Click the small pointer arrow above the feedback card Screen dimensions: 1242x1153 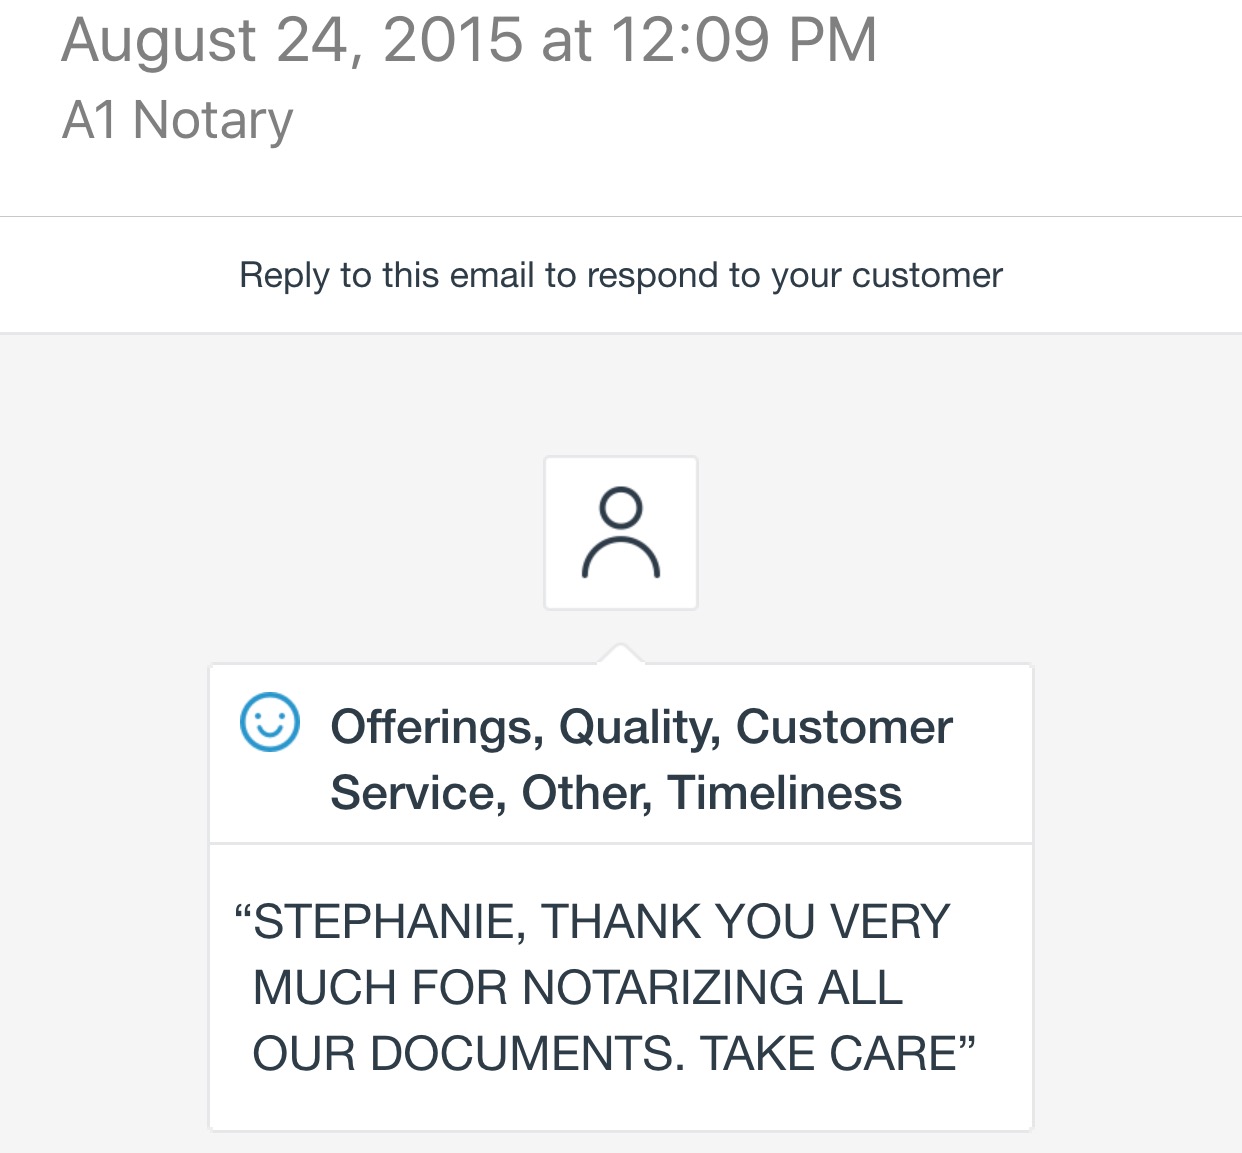(x=621, y=653)
